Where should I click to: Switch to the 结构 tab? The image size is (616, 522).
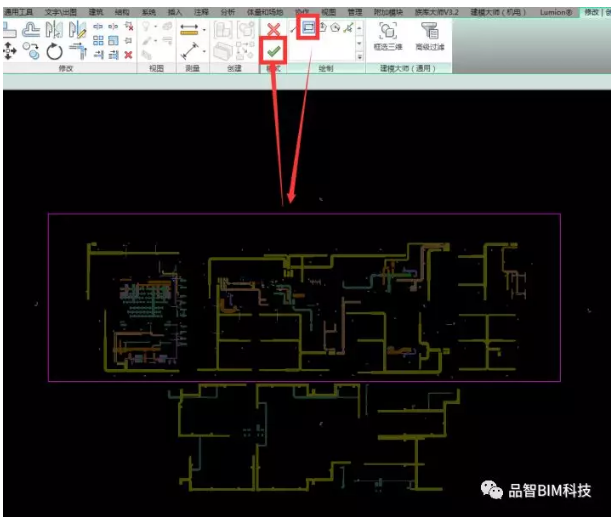coord(122,13)
